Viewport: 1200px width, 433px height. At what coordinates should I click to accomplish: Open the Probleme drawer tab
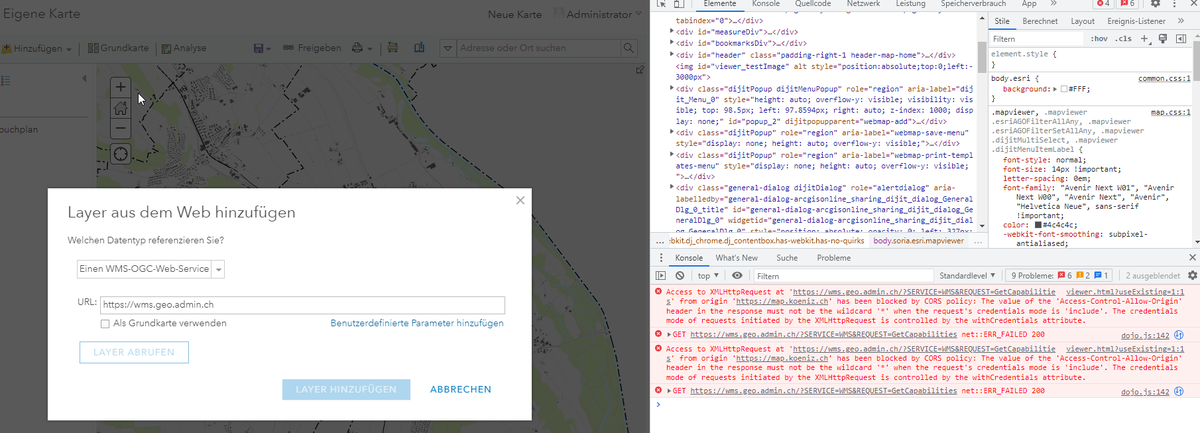pos(834,257)
